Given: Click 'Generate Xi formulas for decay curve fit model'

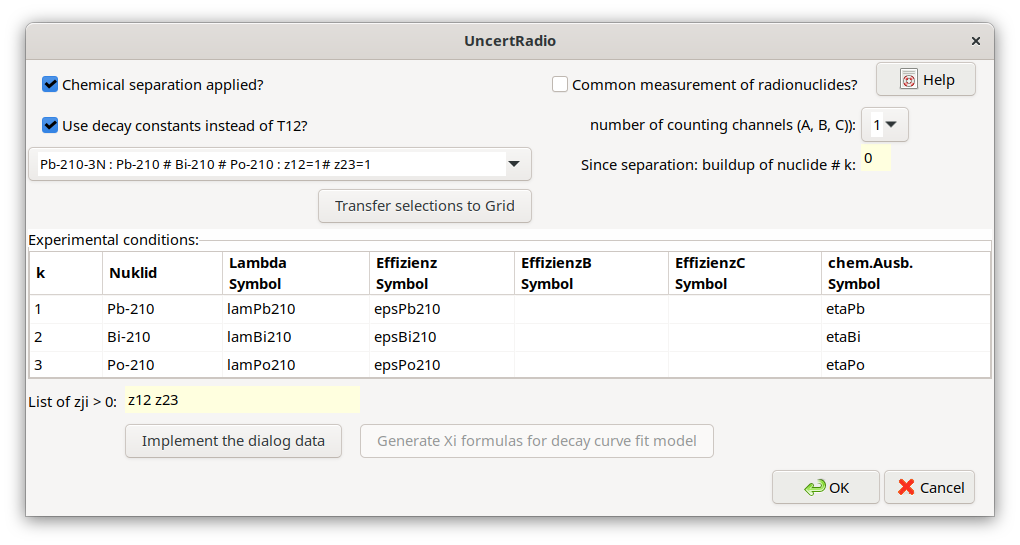Looking at the screenshot, I should coord(537,441).
